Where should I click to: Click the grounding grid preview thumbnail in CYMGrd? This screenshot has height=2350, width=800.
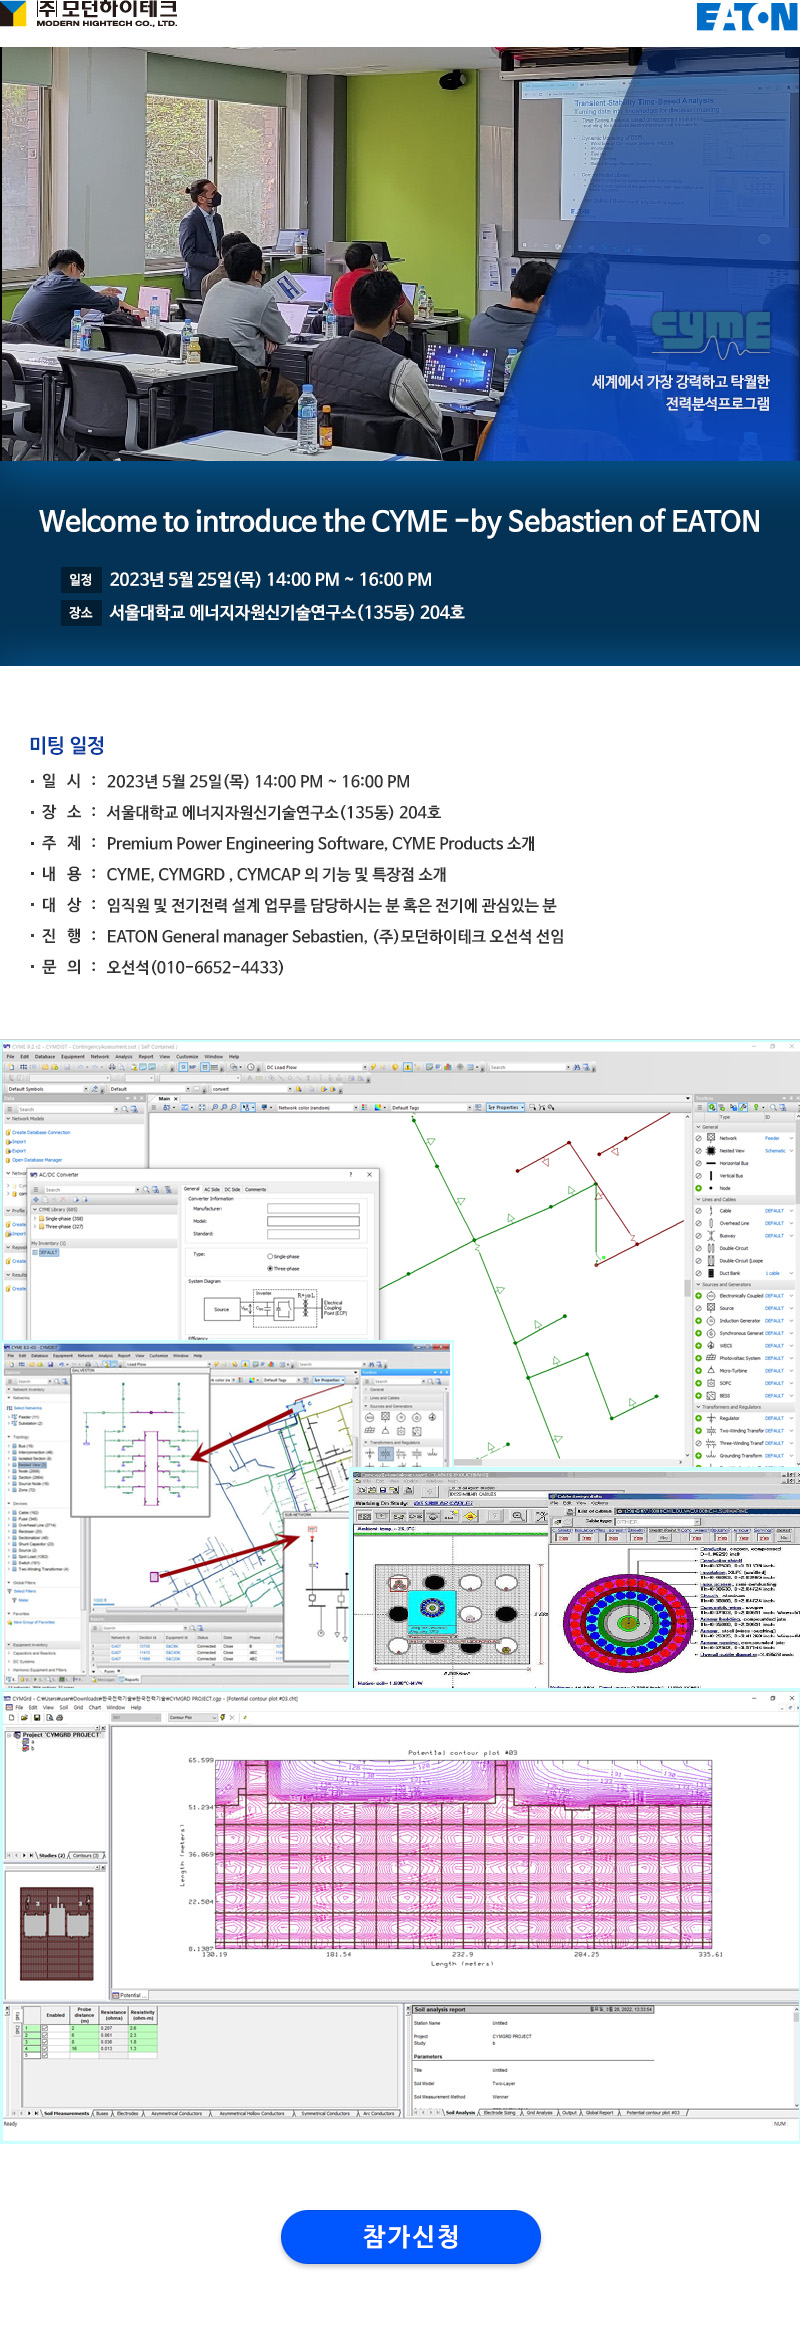pyautogui.click(x=56, y=1933)
